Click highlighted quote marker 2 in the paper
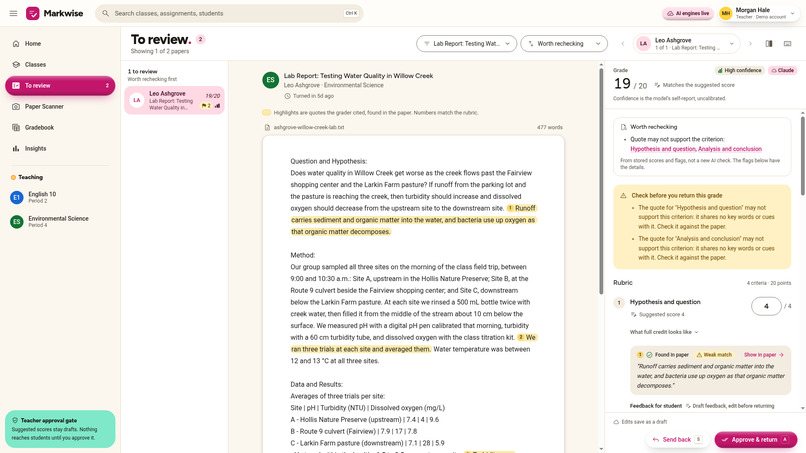 [x=521, y=337]
